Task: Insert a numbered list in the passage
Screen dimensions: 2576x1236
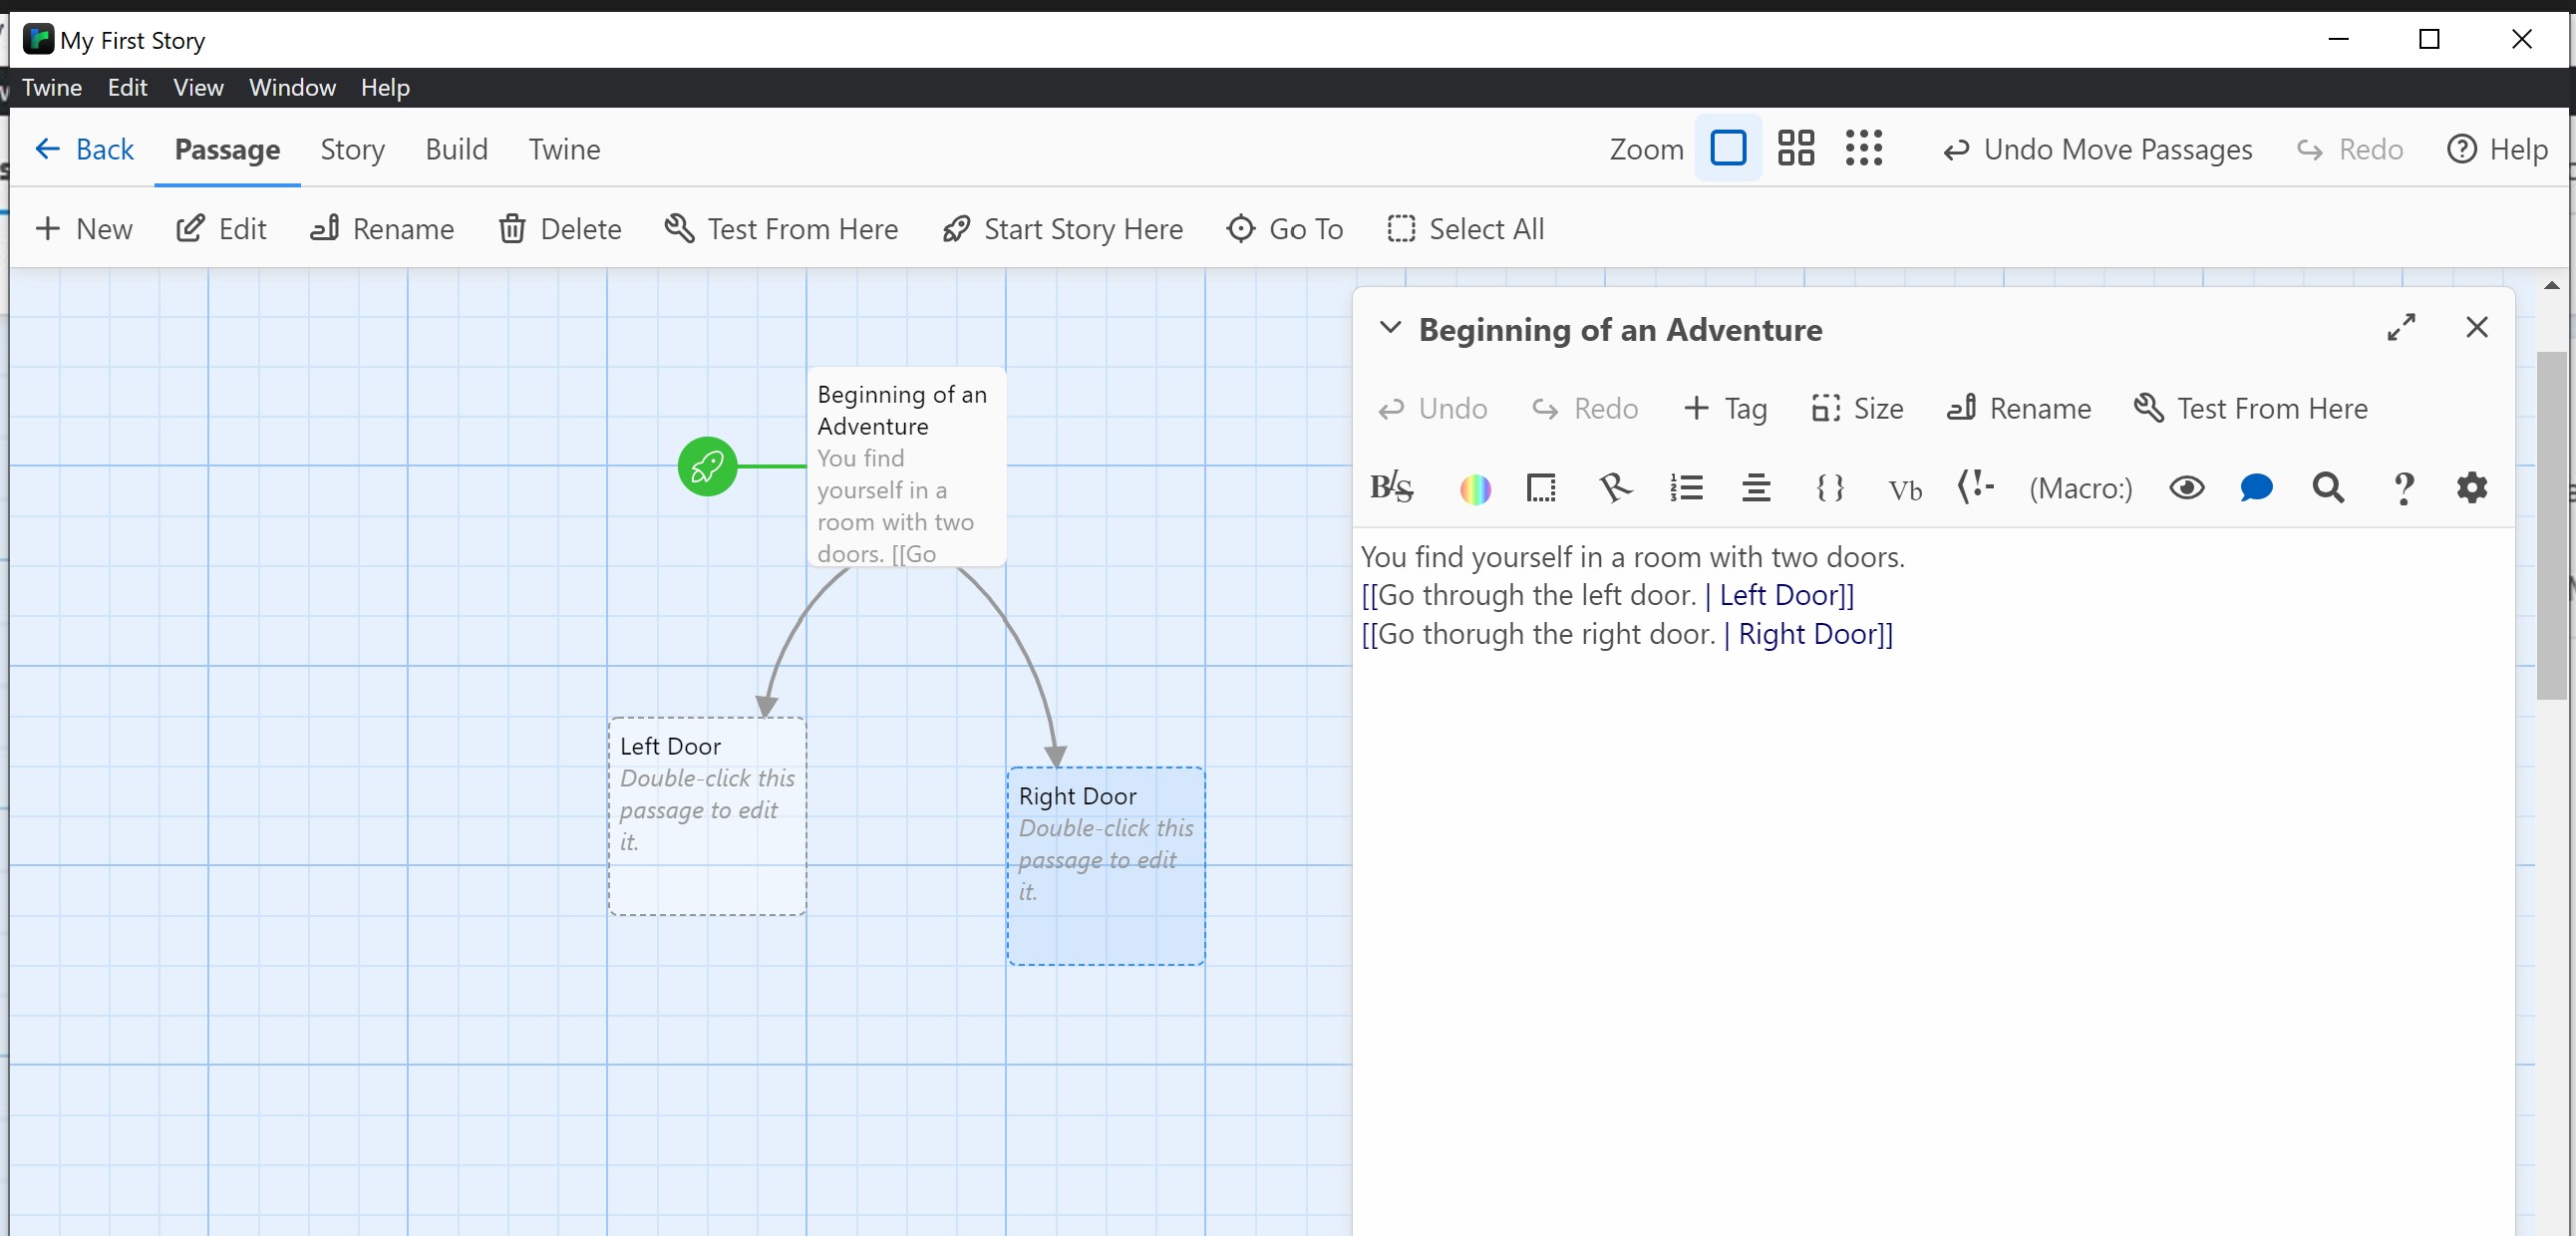Action: [x=1687, y=488]
